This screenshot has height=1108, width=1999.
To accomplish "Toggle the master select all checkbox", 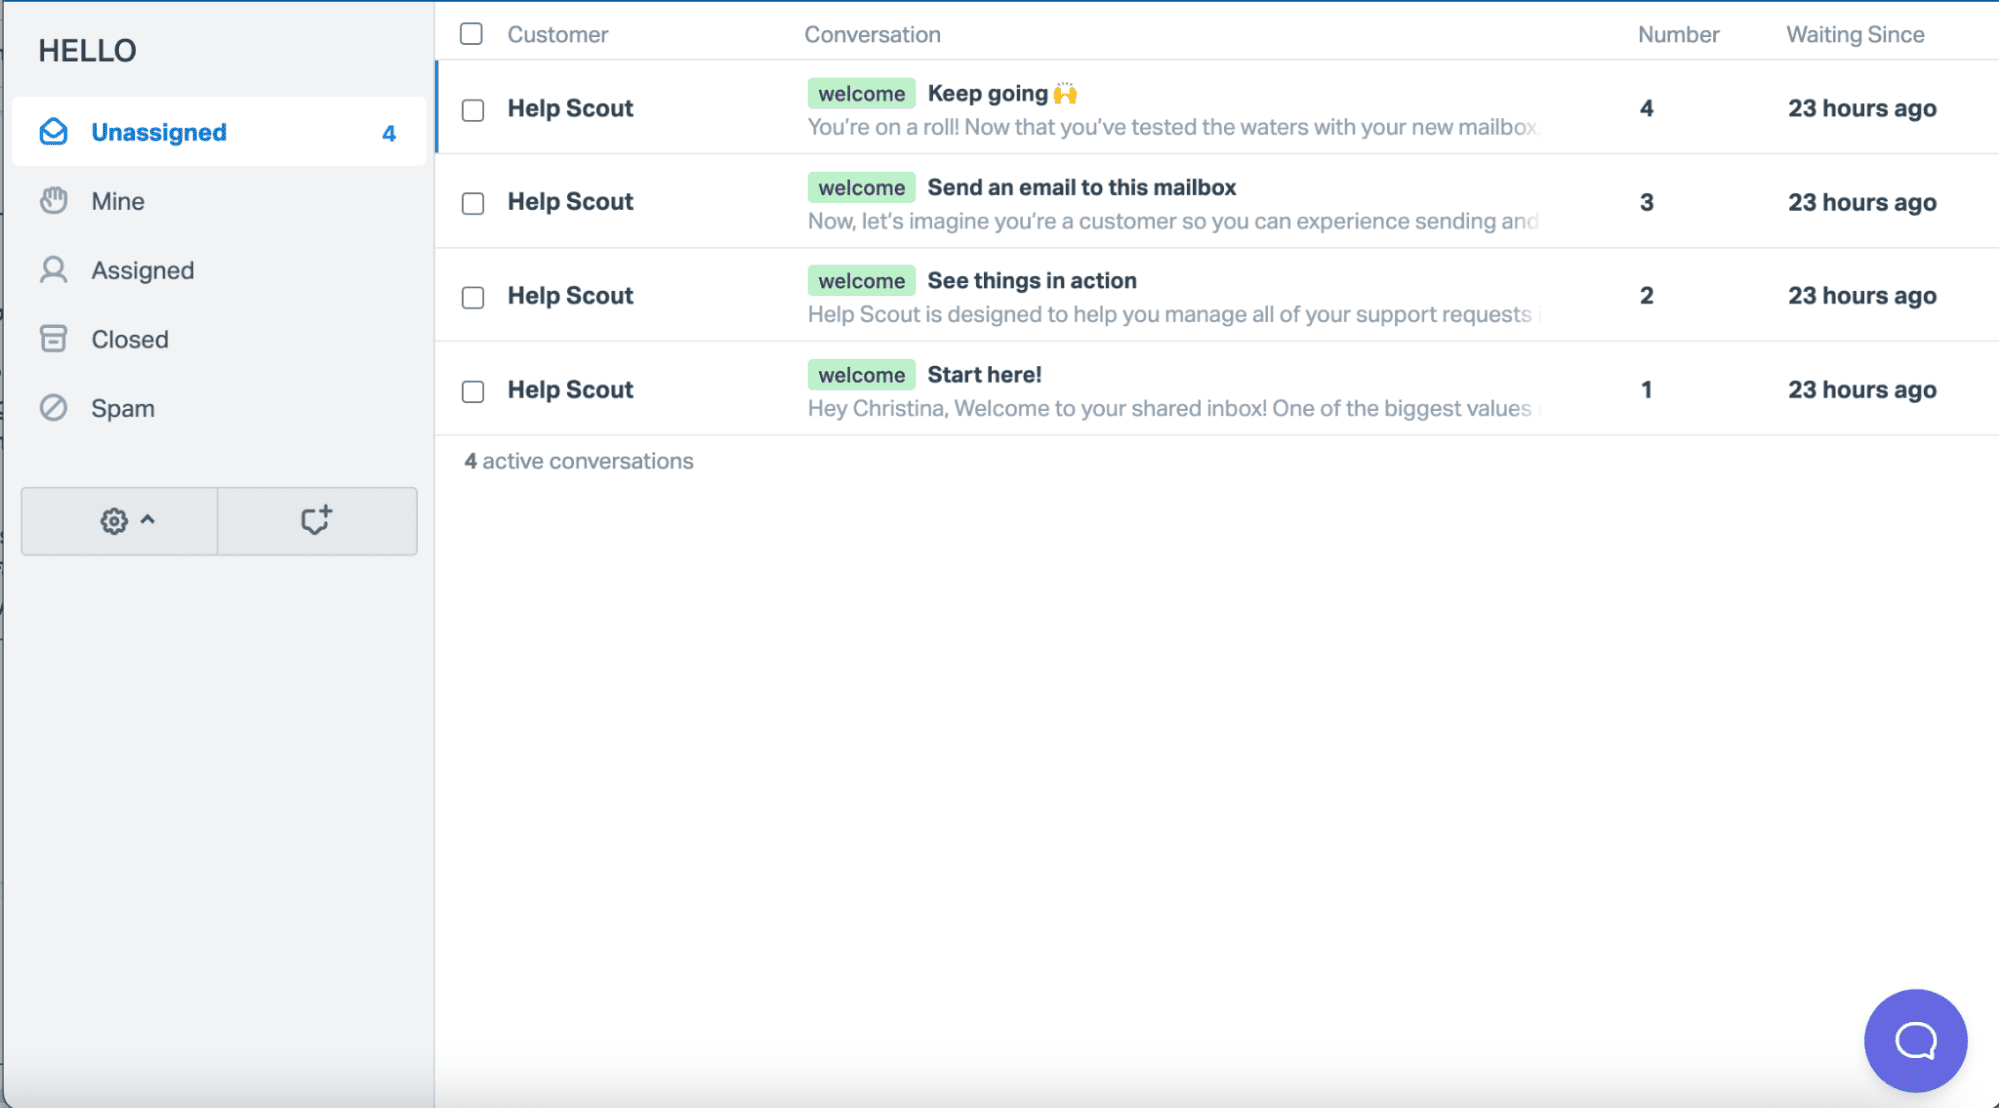I will [x=472, y=34].
